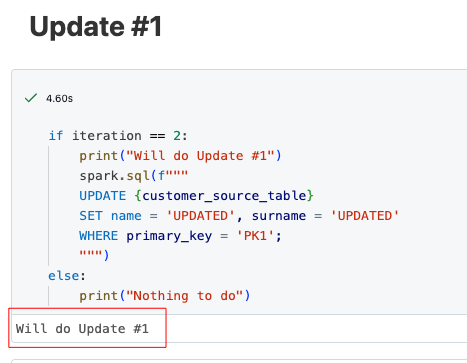Click the closing triple quotes line
This screenshot has width=467, height=363.
point(94,255)
